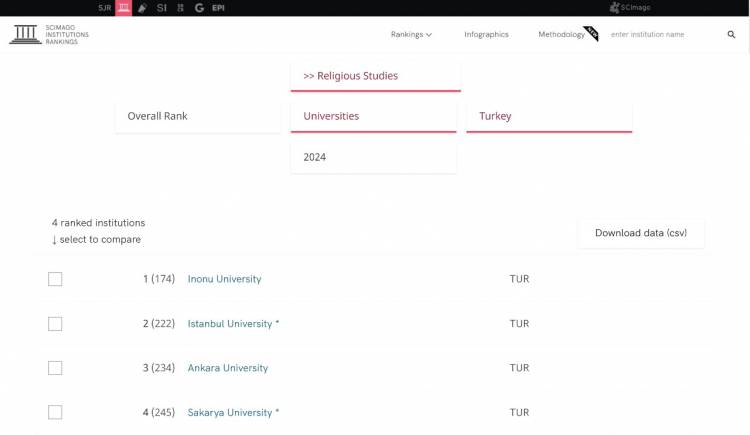
Task: Open the Turkey country dropdown
Action: [549, 116]
